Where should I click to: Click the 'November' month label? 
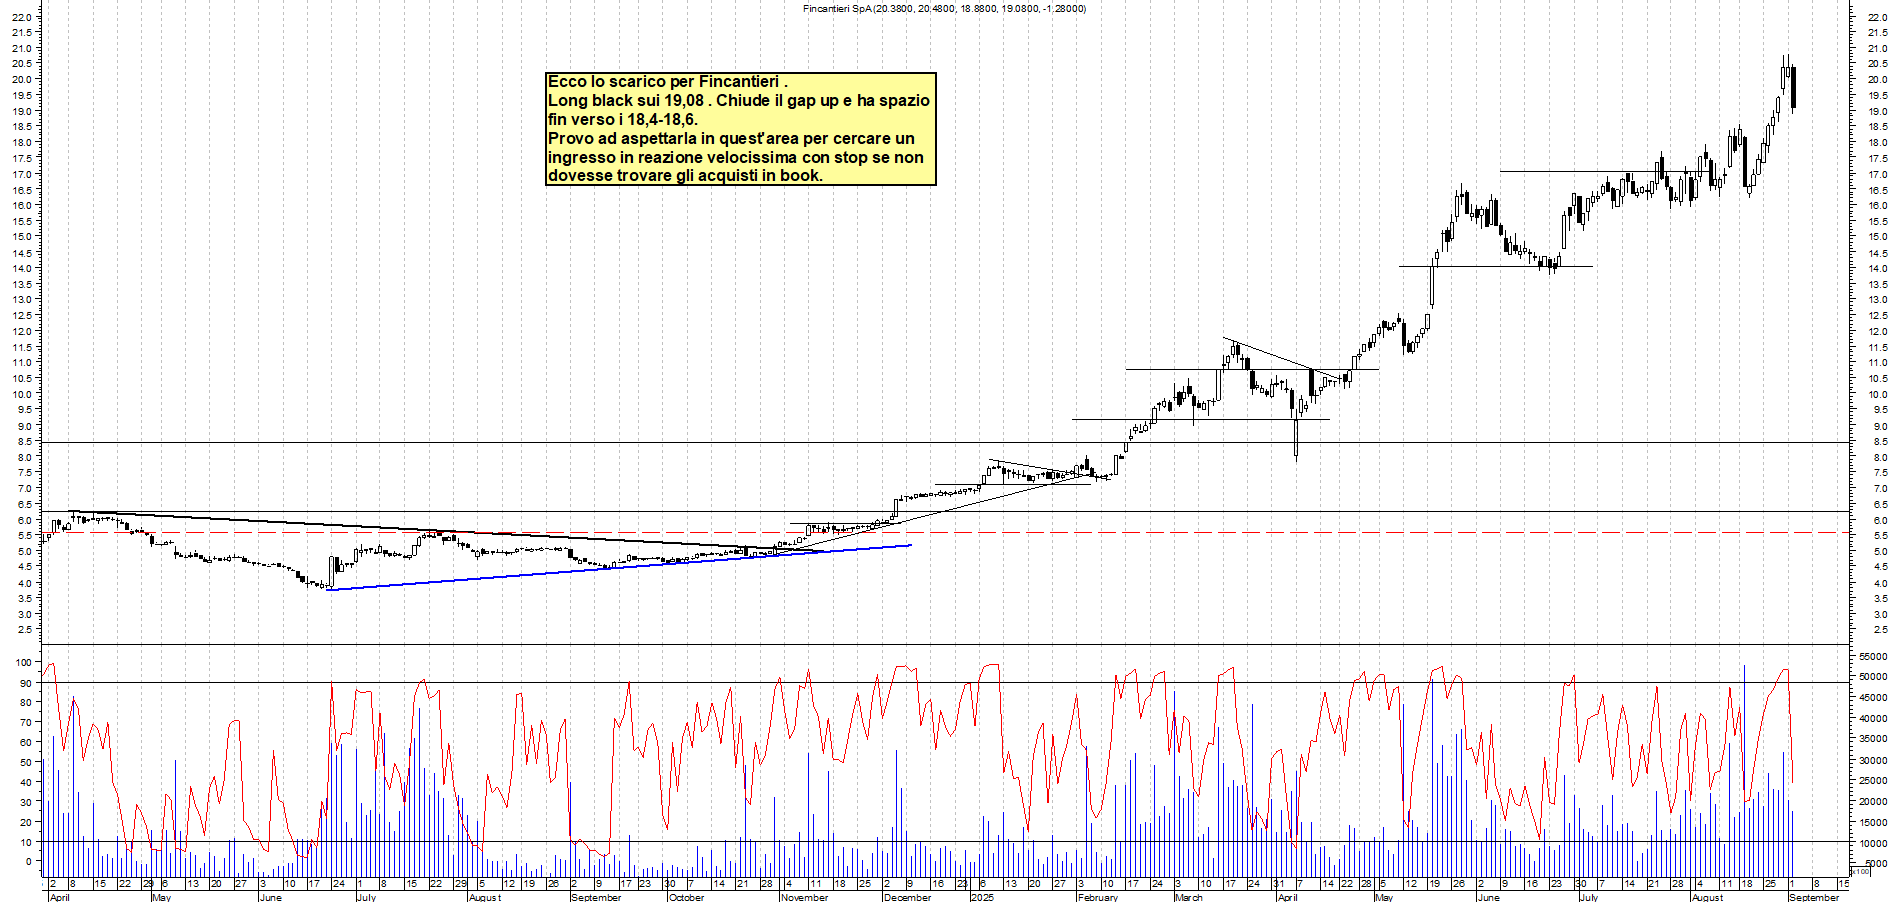804,897
